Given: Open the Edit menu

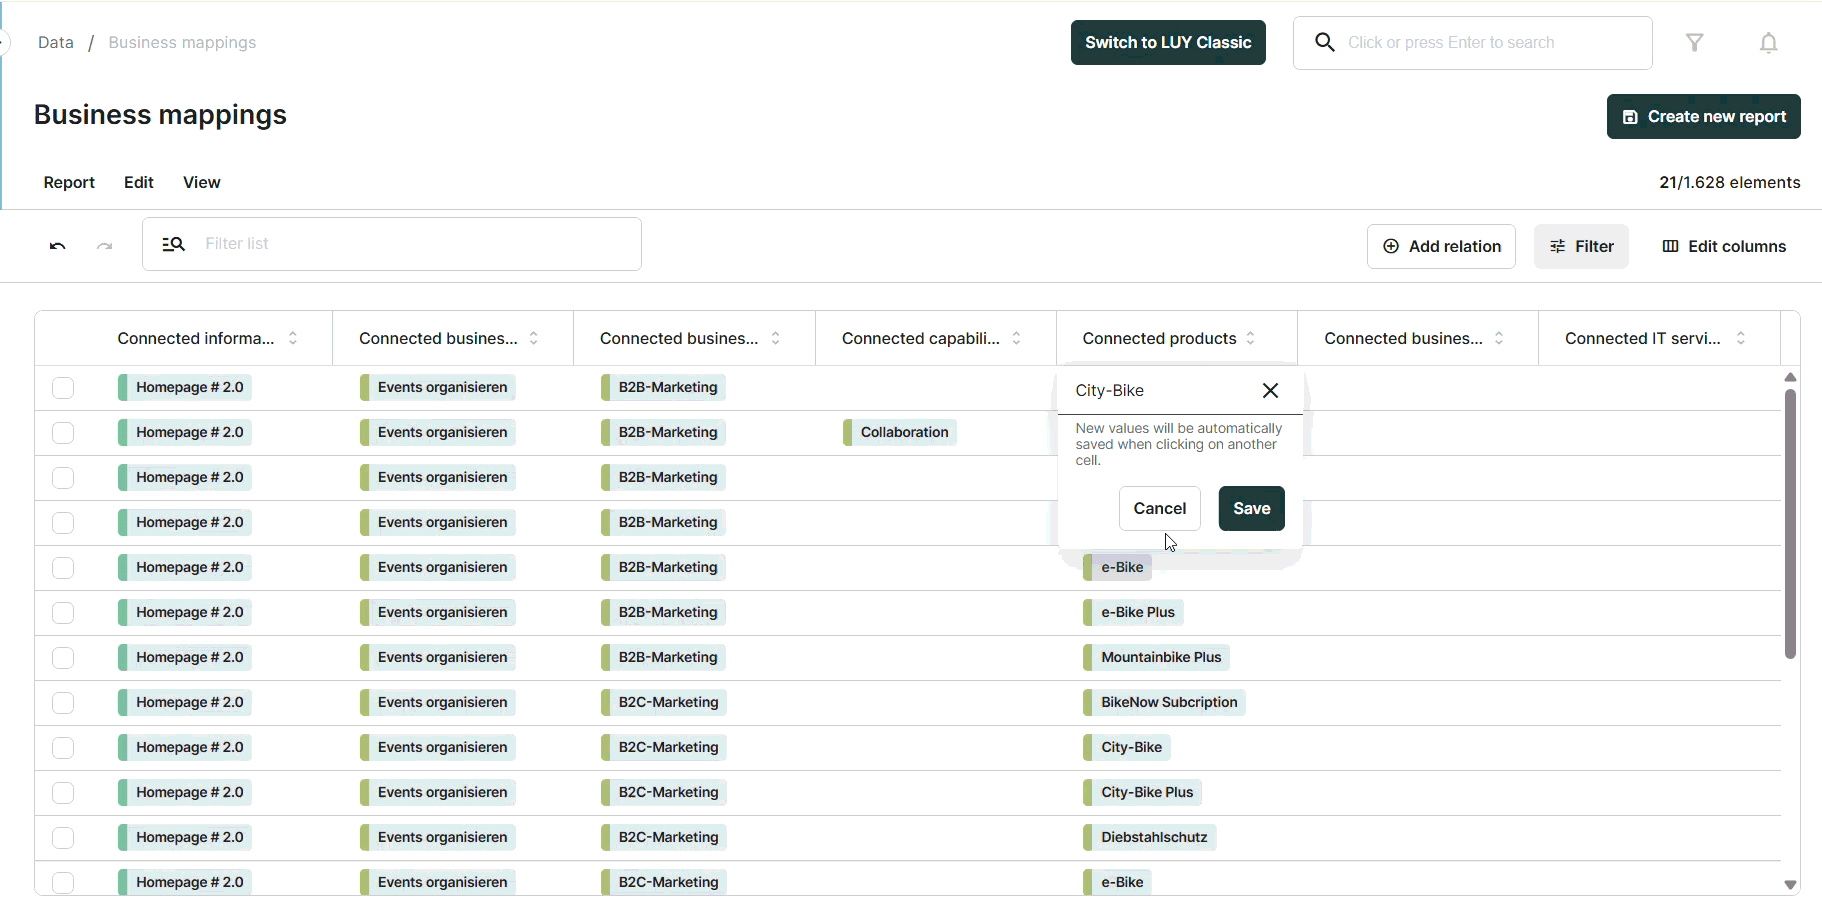Looking at the screenshot, I should click(x=138, y=182).
